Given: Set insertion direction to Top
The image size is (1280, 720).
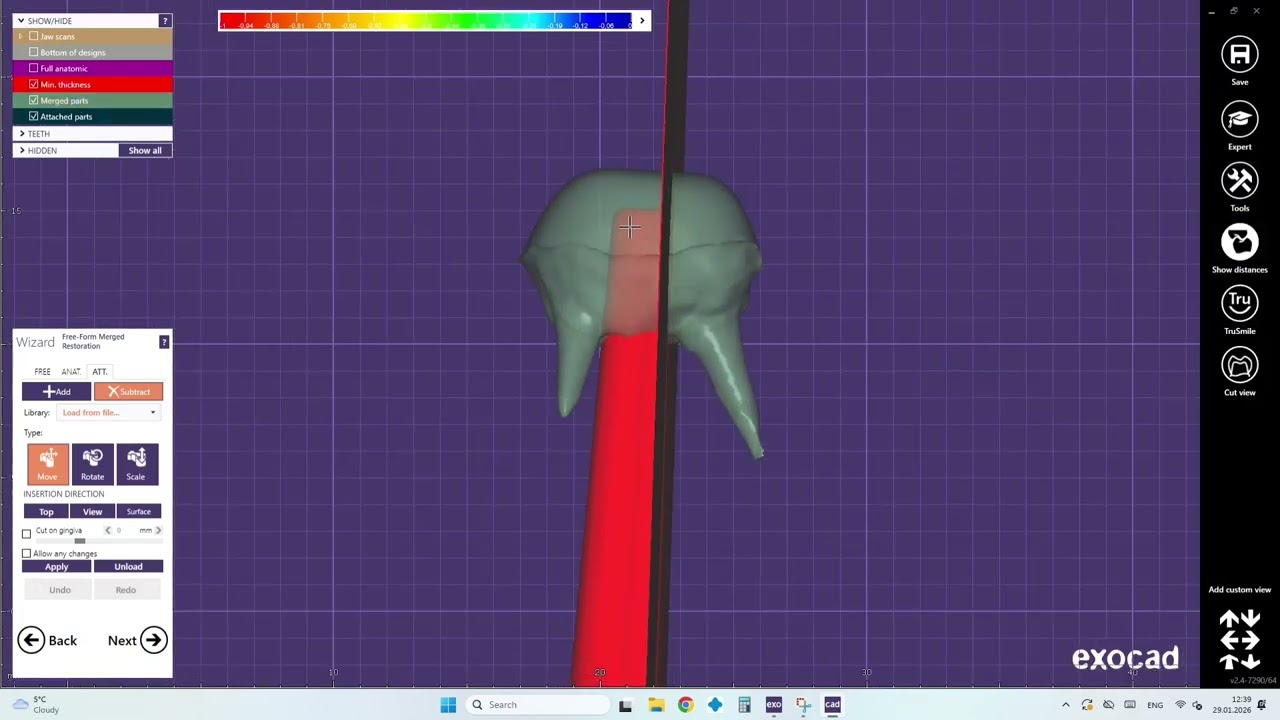Looking at the screenshot, I should (x=46, y=512).
